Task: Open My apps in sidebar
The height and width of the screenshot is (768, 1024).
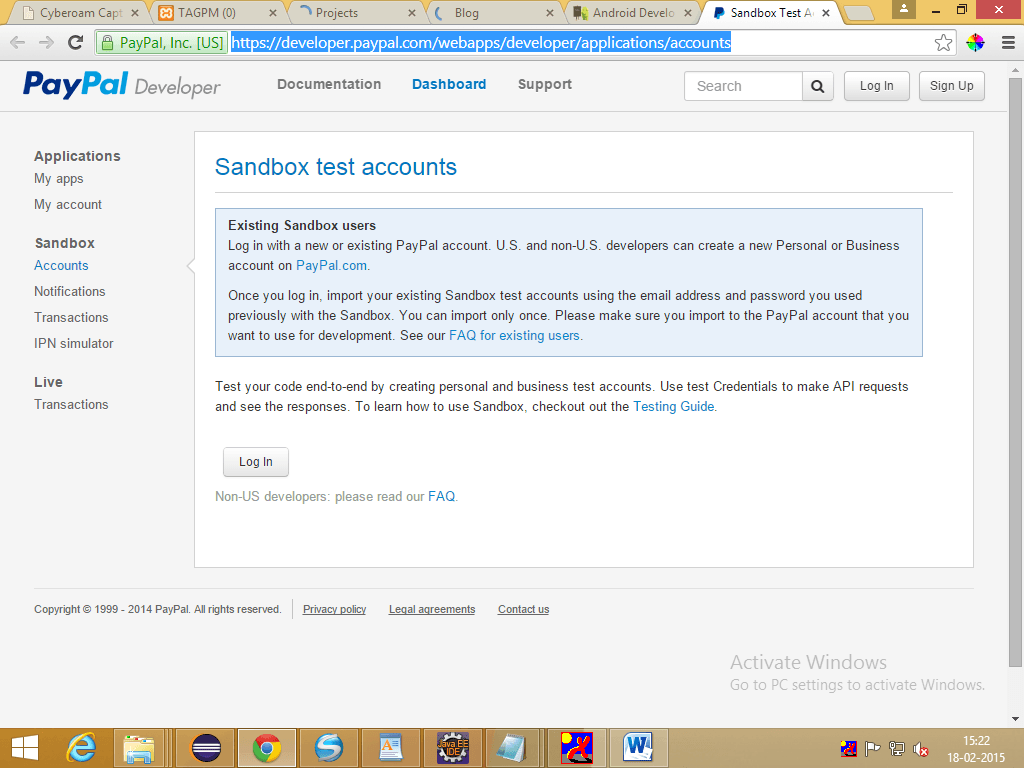Action: (x=59, y=178)
